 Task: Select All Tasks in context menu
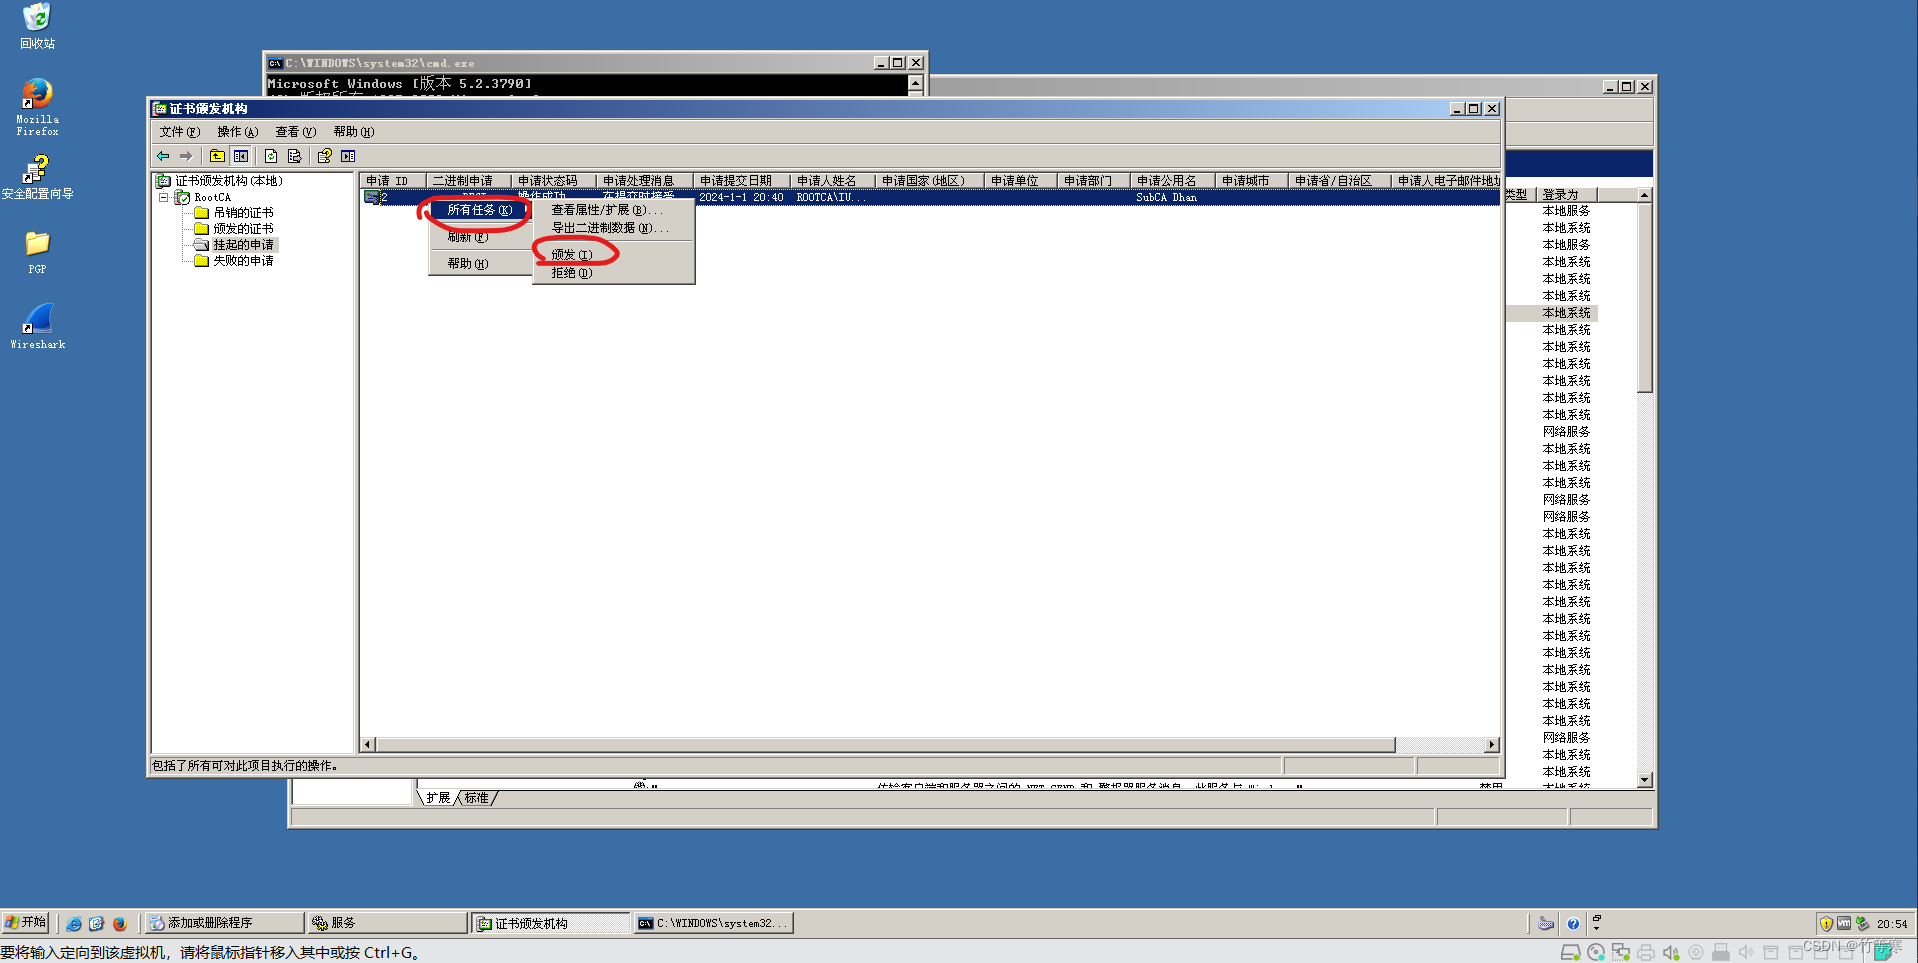(480, 210)
